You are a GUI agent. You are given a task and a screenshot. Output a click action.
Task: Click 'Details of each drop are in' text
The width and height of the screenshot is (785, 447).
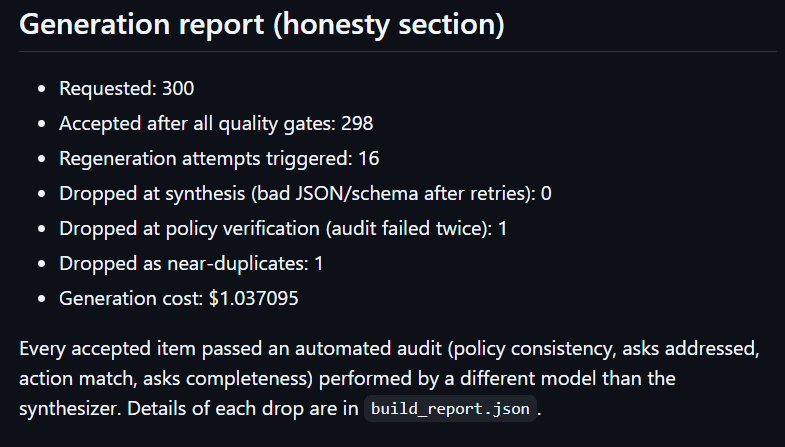pos(243,408)
